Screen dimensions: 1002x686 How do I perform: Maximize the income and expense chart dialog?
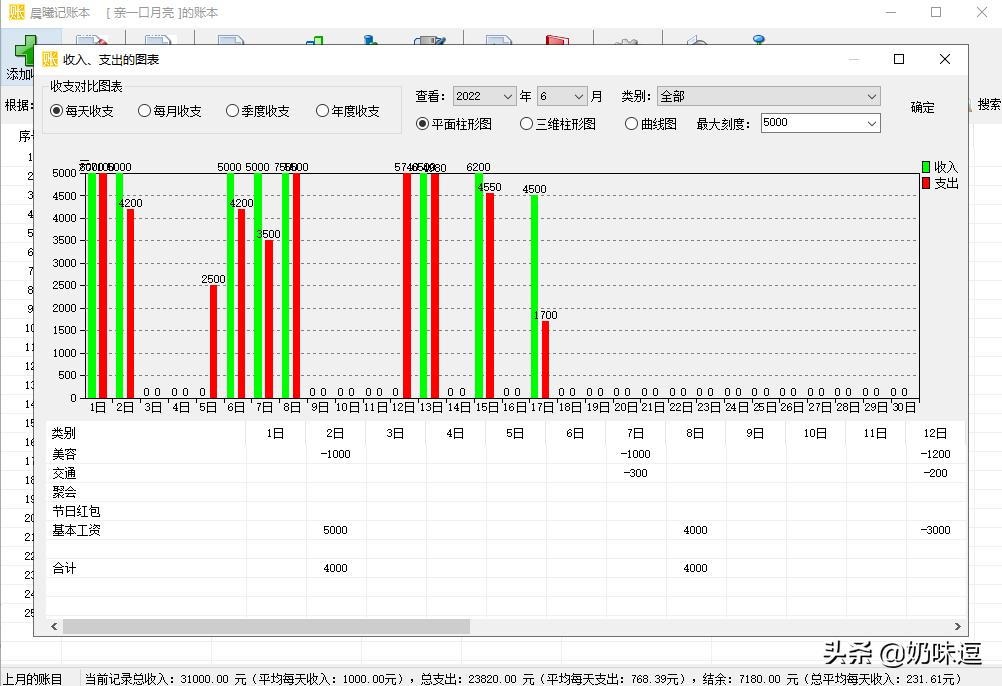tap(898, 59)
